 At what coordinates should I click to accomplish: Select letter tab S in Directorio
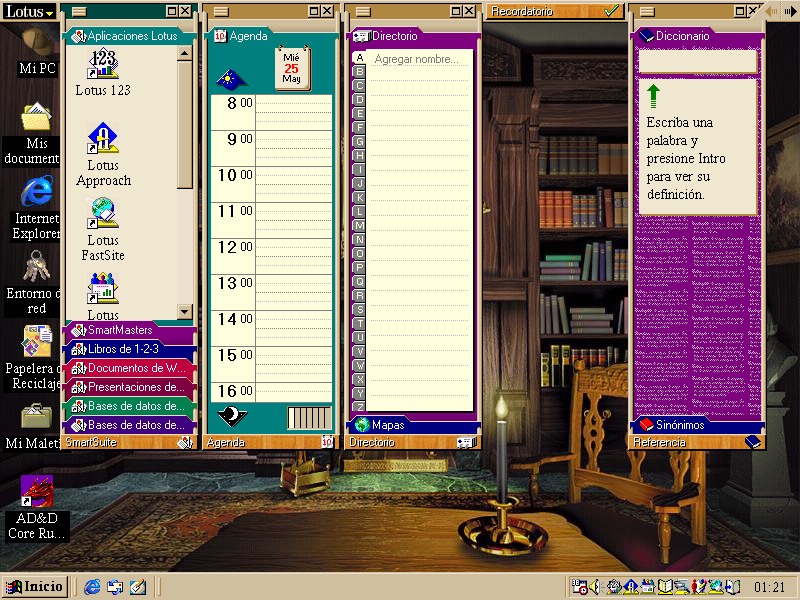359,309
